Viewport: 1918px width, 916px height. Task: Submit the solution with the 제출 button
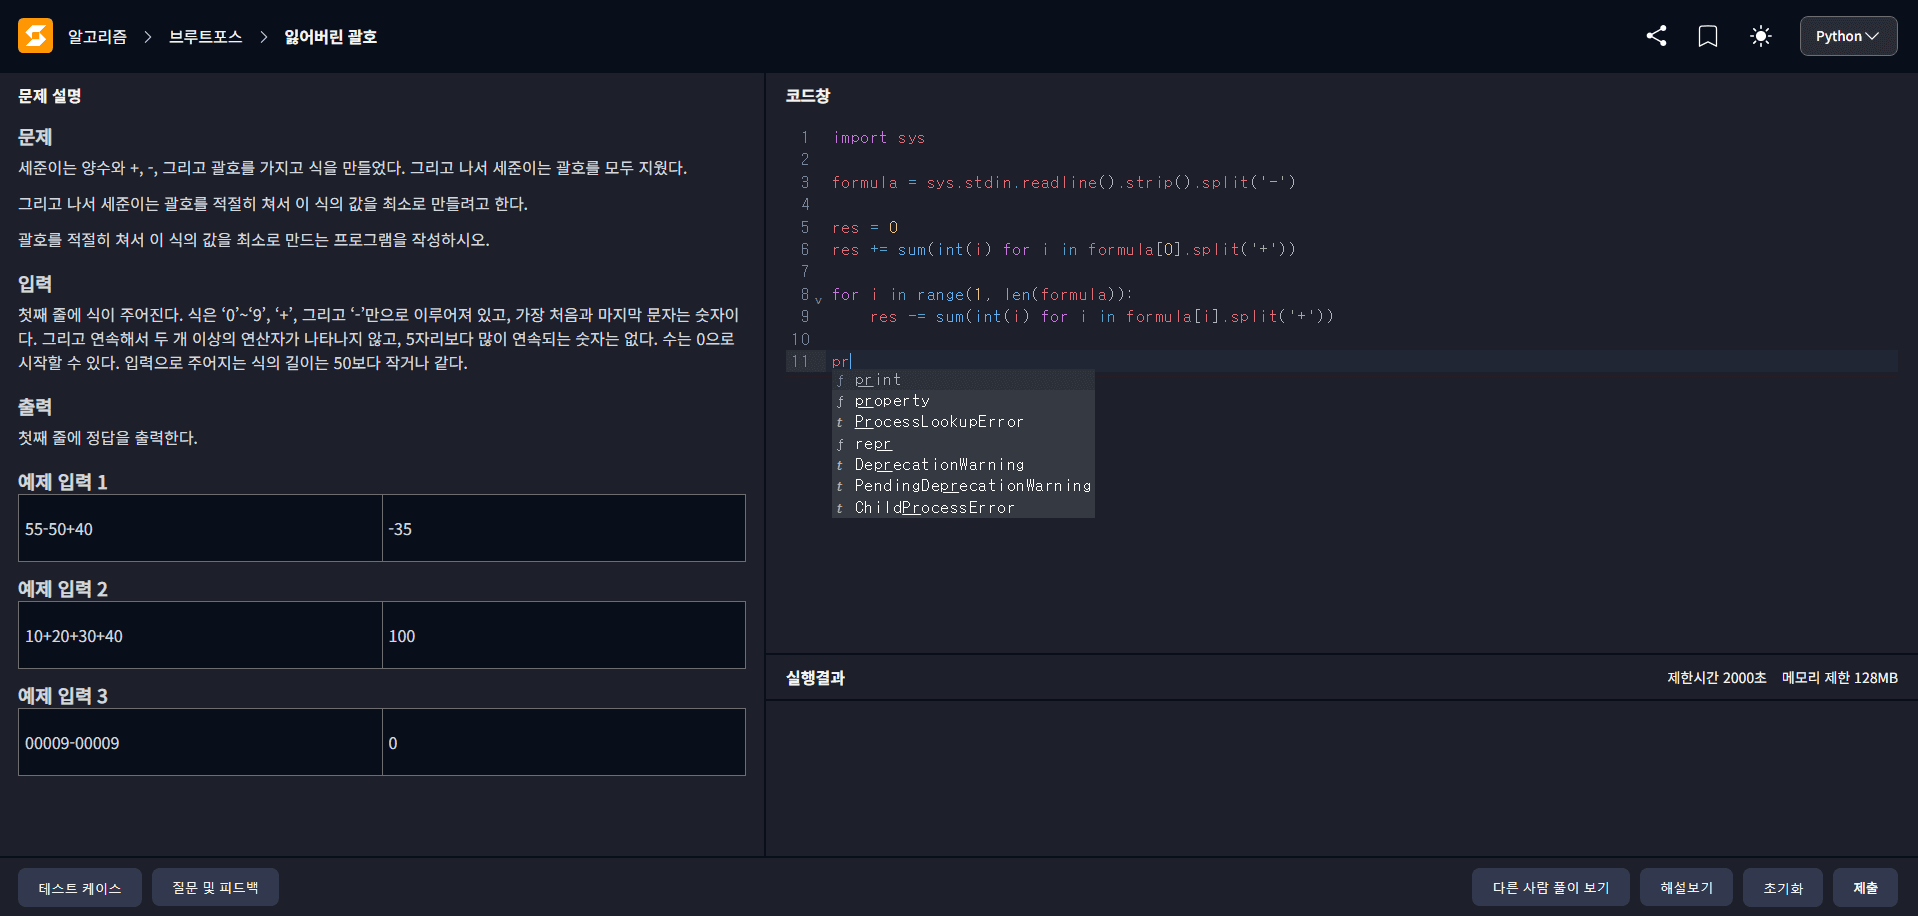[1864, 887]
